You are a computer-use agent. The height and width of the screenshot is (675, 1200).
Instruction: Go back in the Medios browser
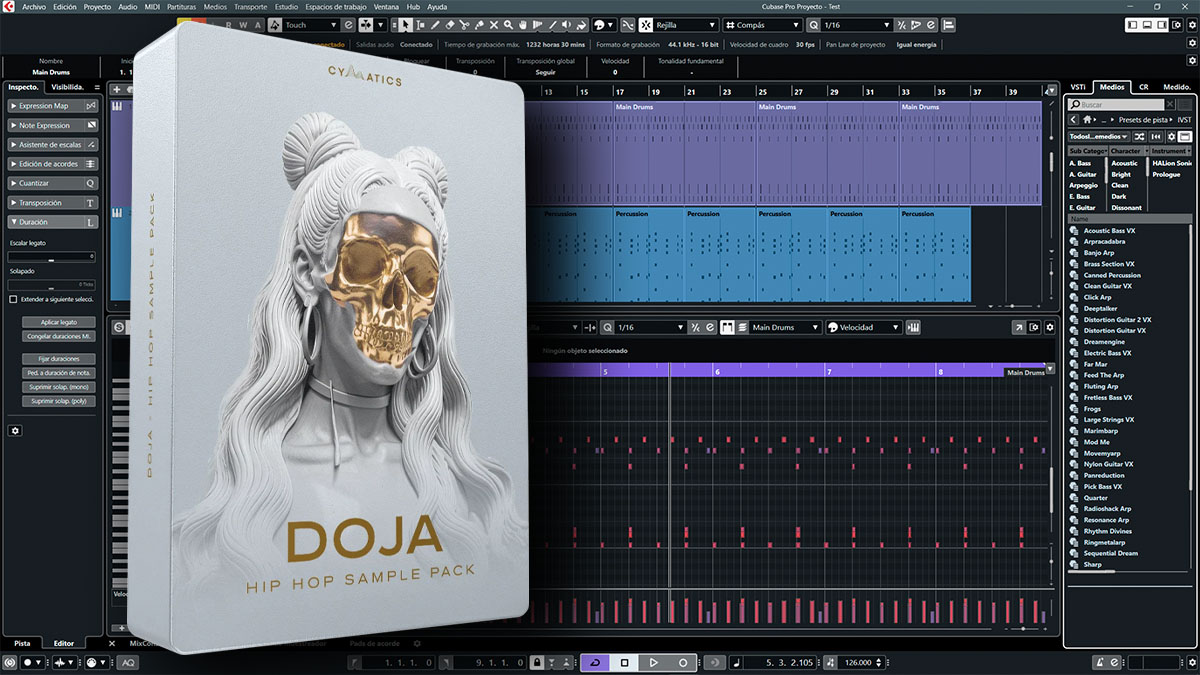(x=1074, y=120)
